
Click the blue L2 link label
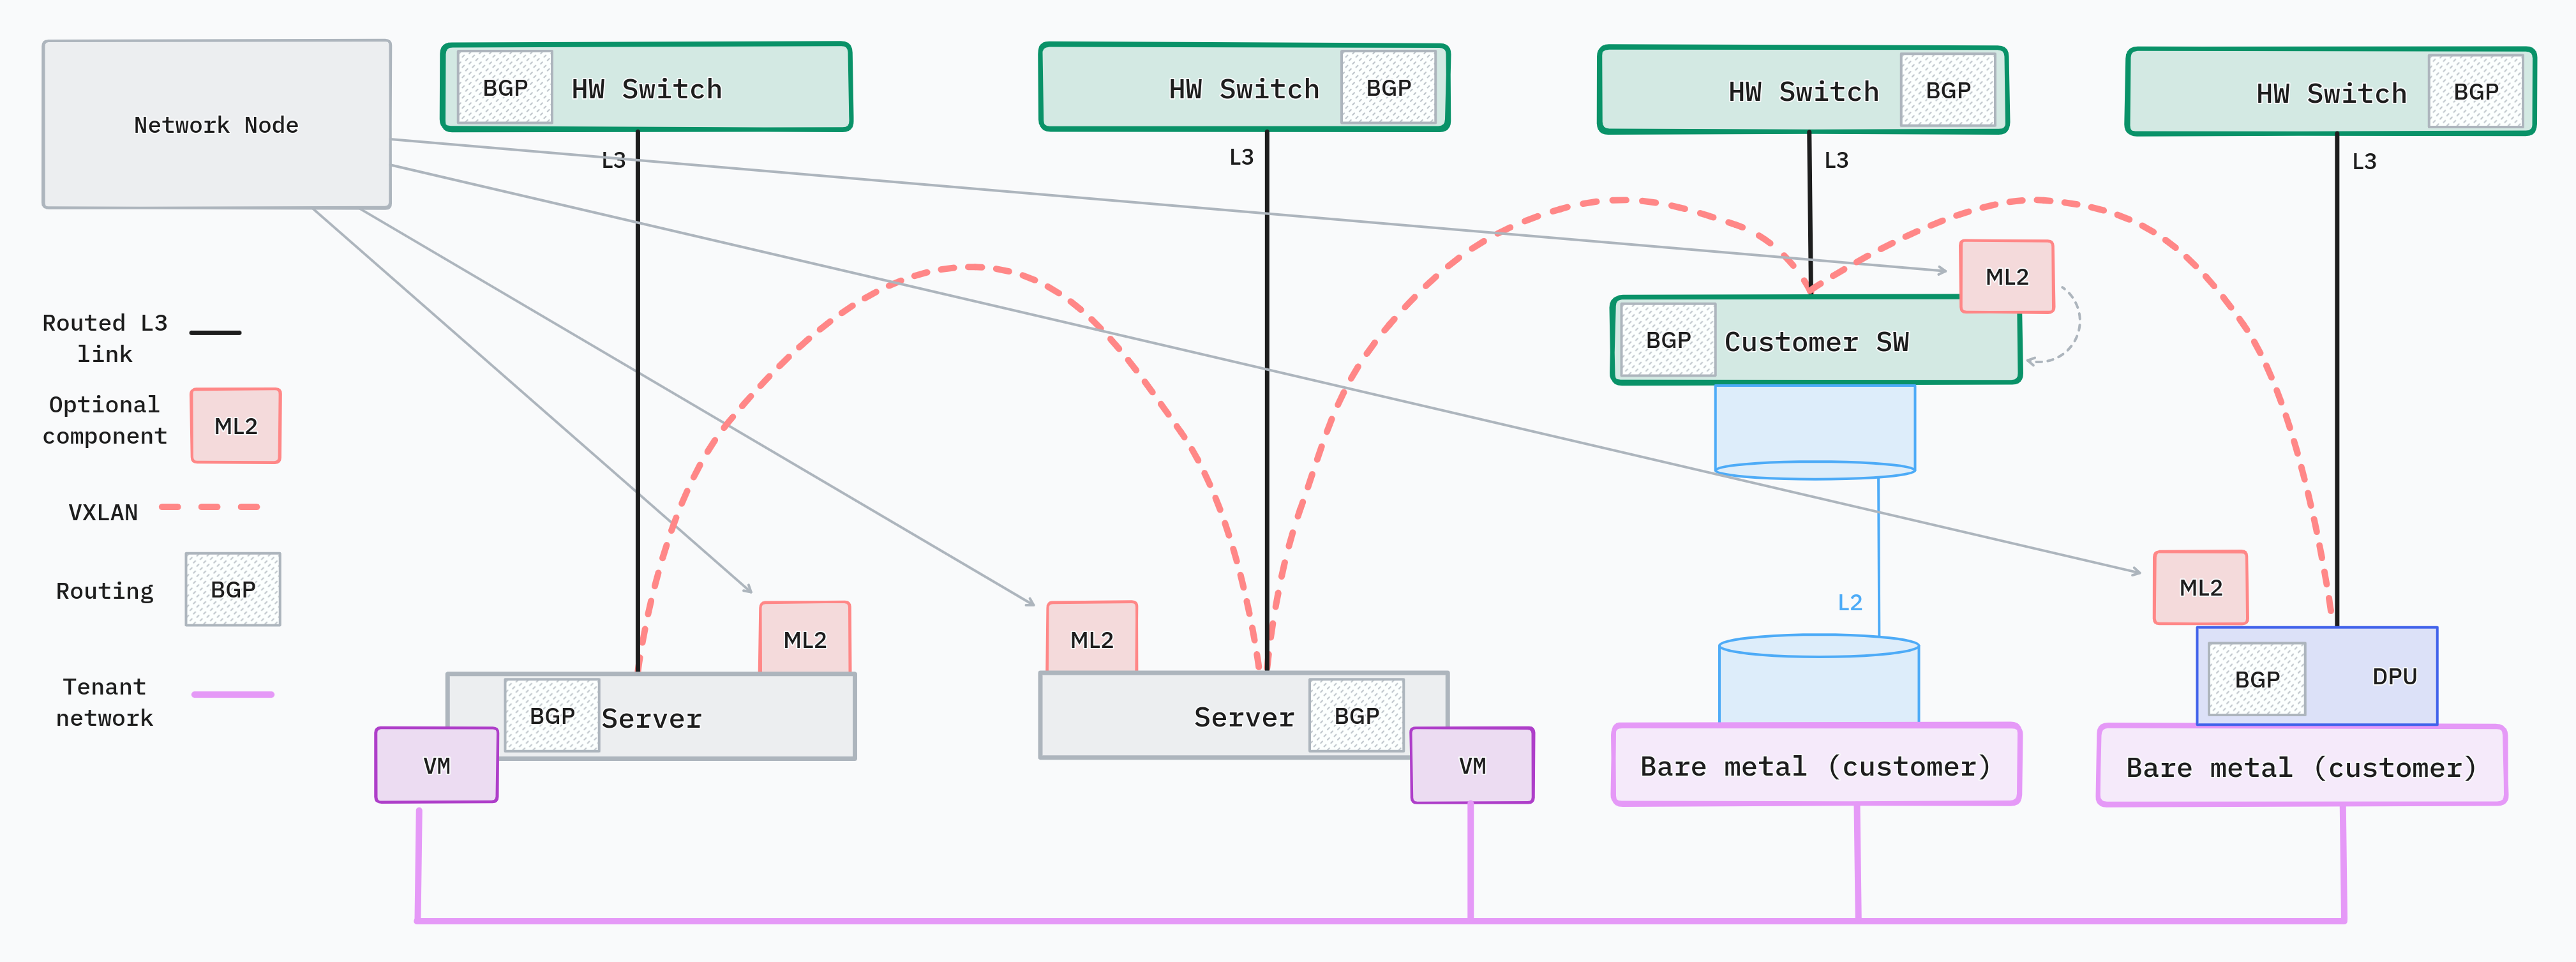tap(1850, 603)
